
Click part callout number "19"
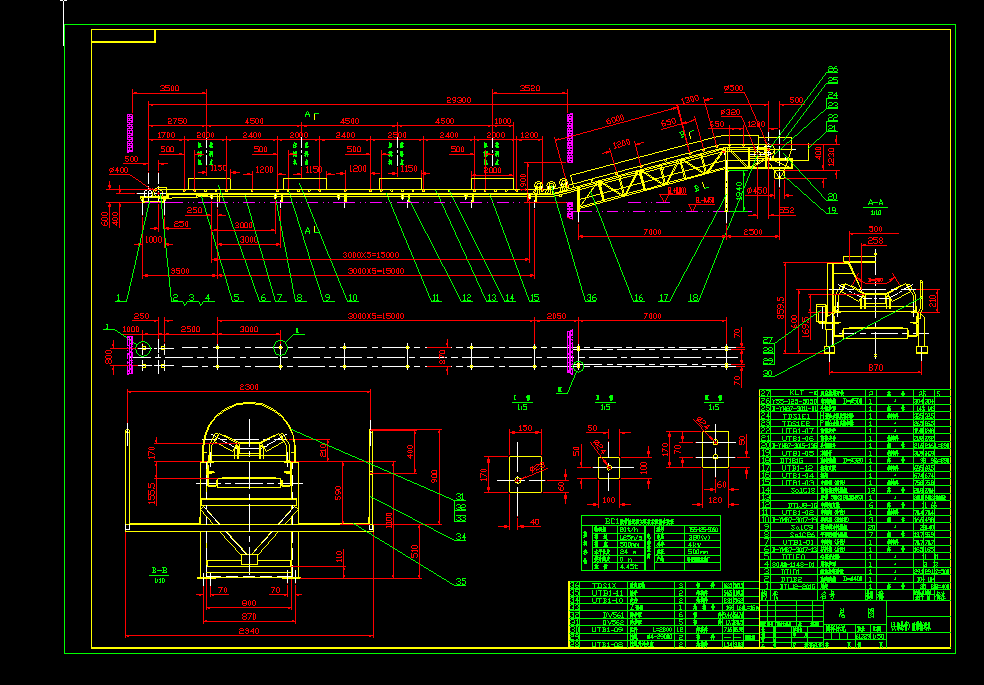point(832,211)
